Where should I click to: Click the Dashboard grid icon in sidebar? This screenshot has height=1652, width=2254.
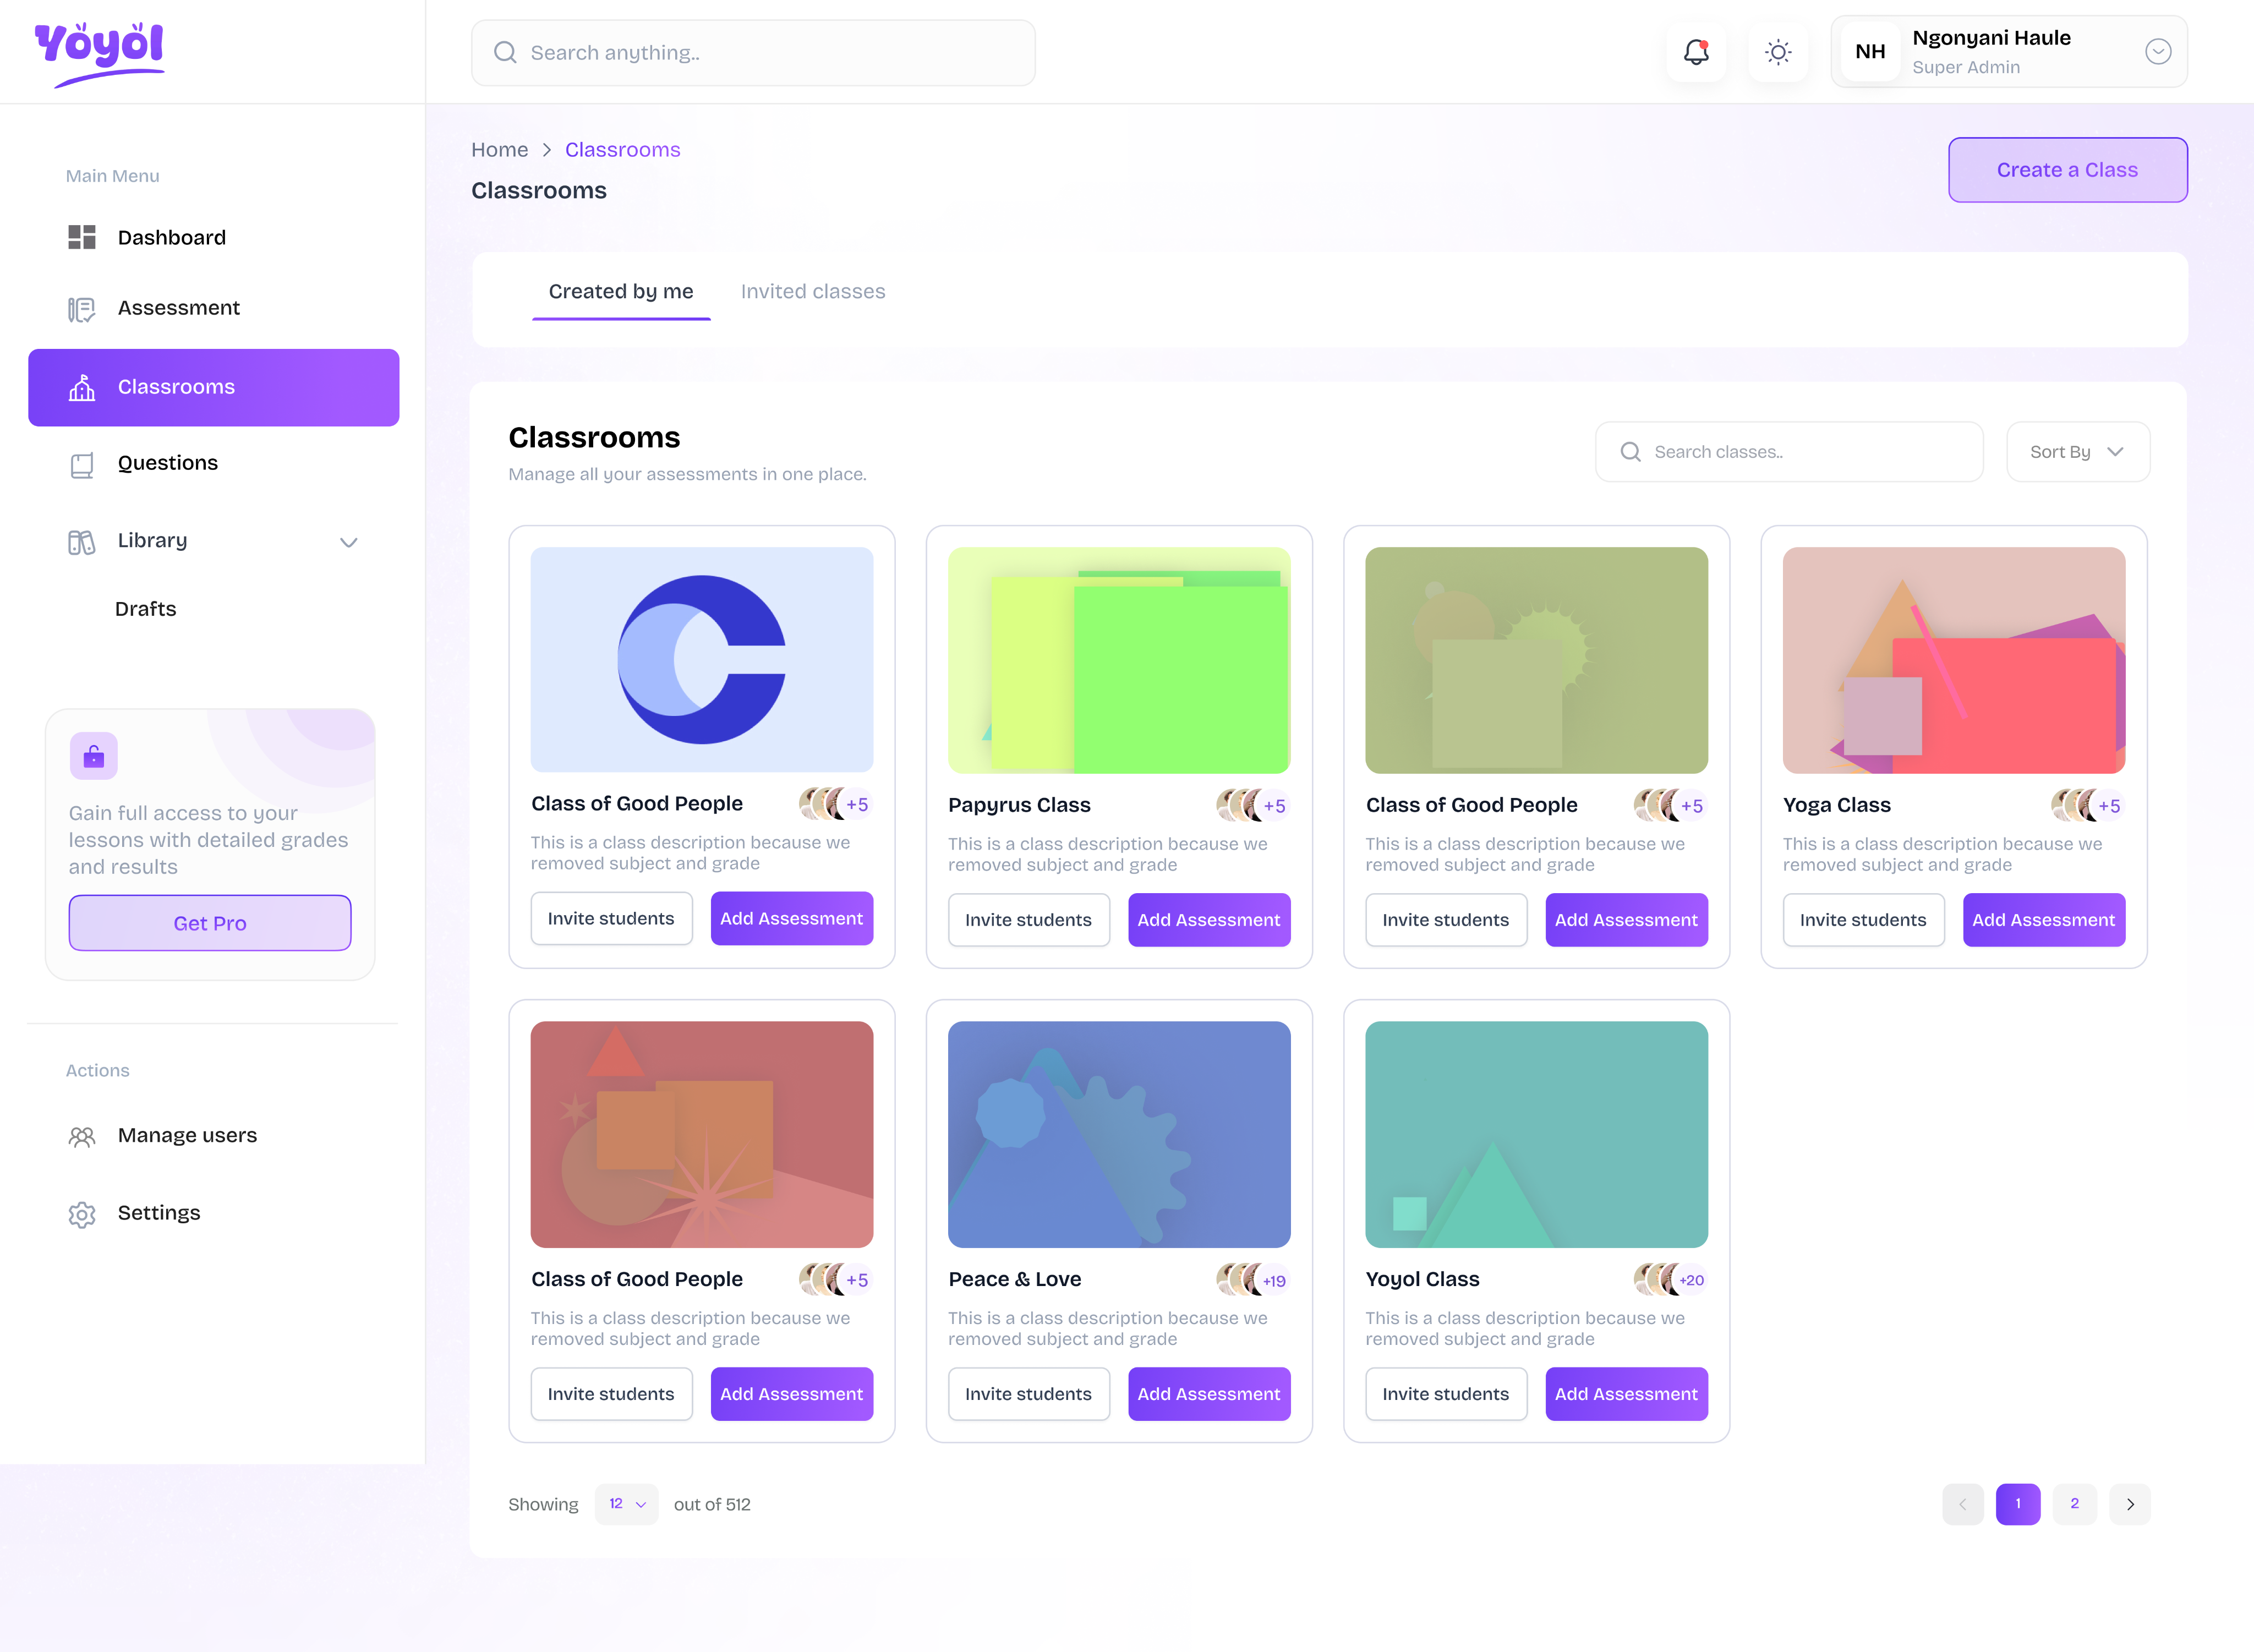point(82,237)
